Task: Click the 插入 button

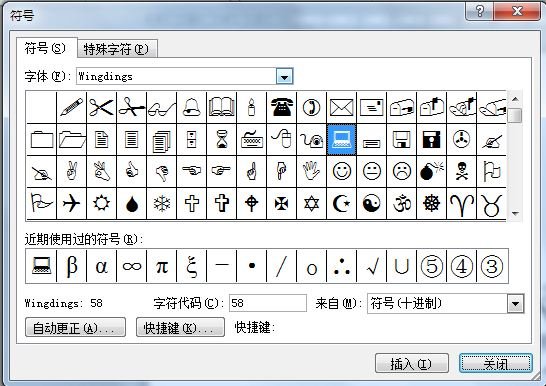Action: [412, 364]
